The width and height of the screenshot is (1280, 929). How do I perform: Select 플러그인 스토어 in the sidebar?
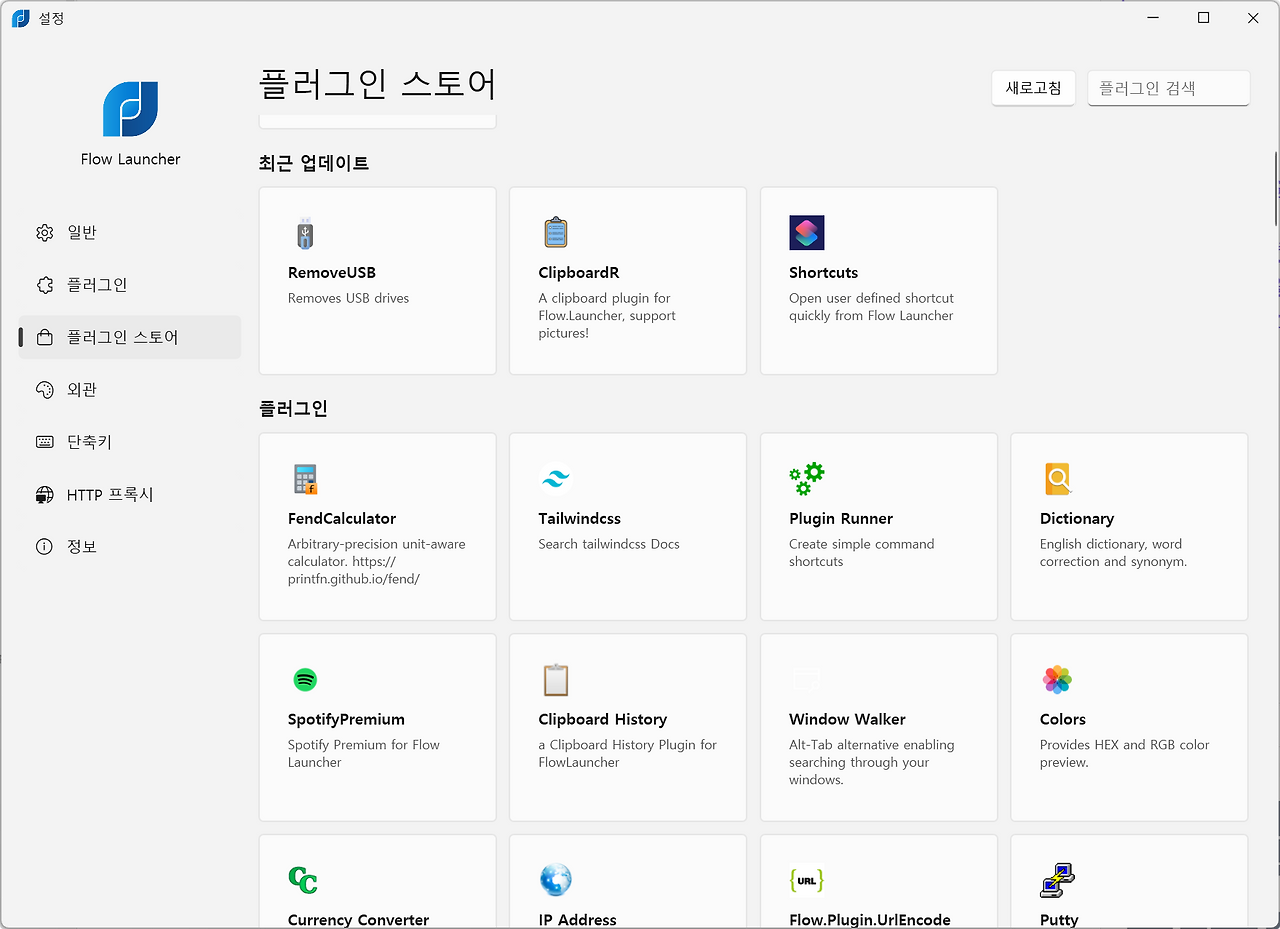coord(130,338)
